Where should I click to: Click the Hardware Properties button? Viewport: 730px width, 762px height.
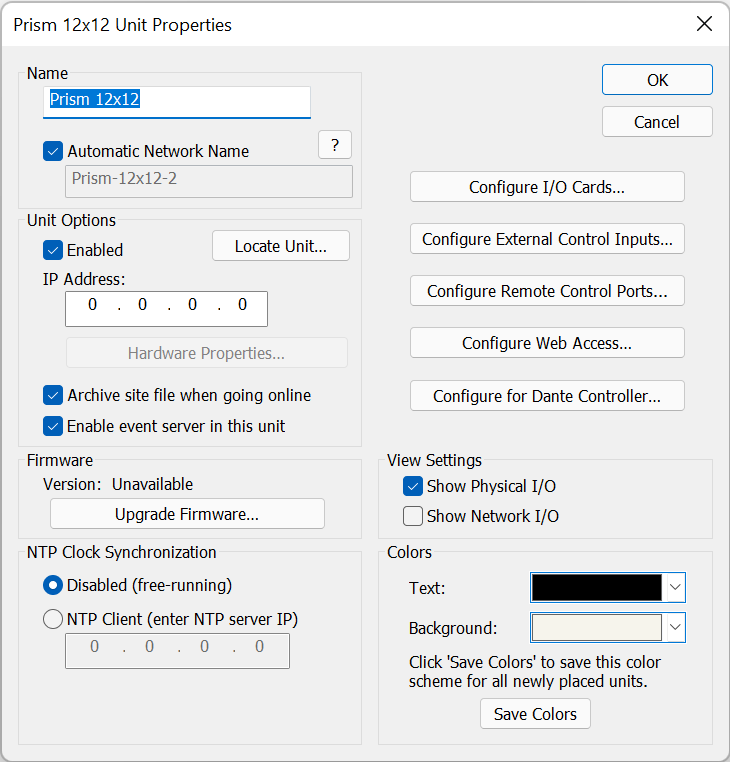click(207, 353)
